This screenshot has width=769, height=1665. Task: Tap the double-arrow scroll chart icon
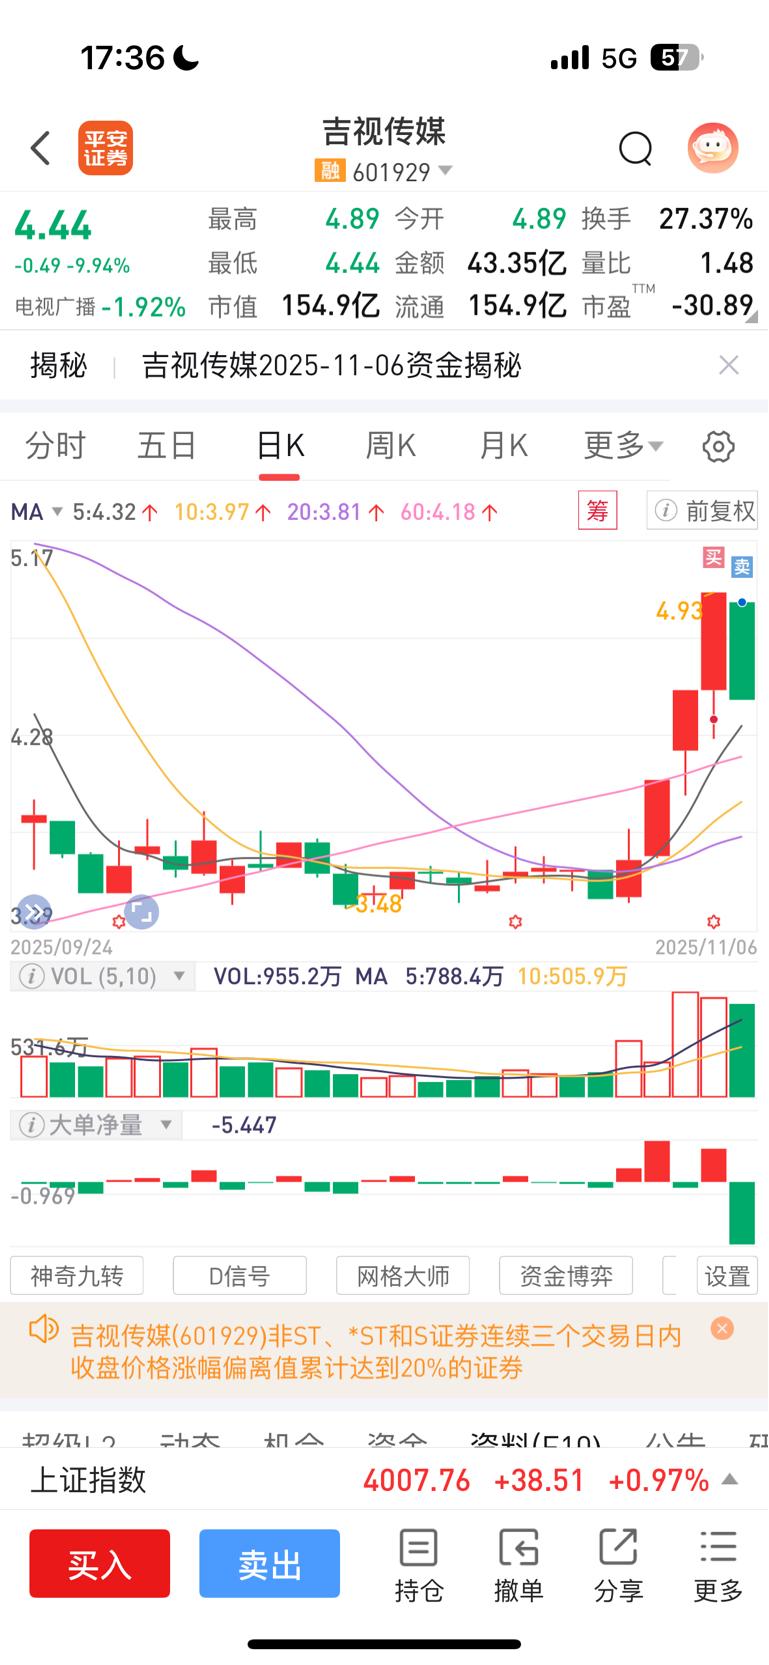33,912
